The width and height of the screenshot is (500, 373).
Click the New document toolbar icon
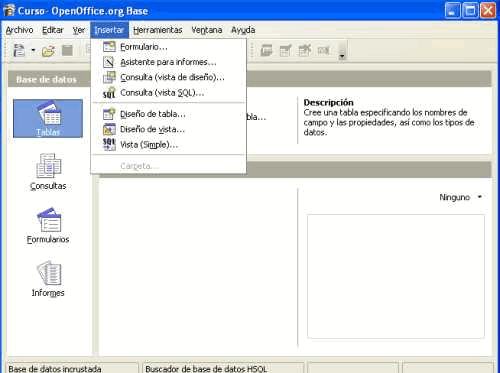click(19, 51)
